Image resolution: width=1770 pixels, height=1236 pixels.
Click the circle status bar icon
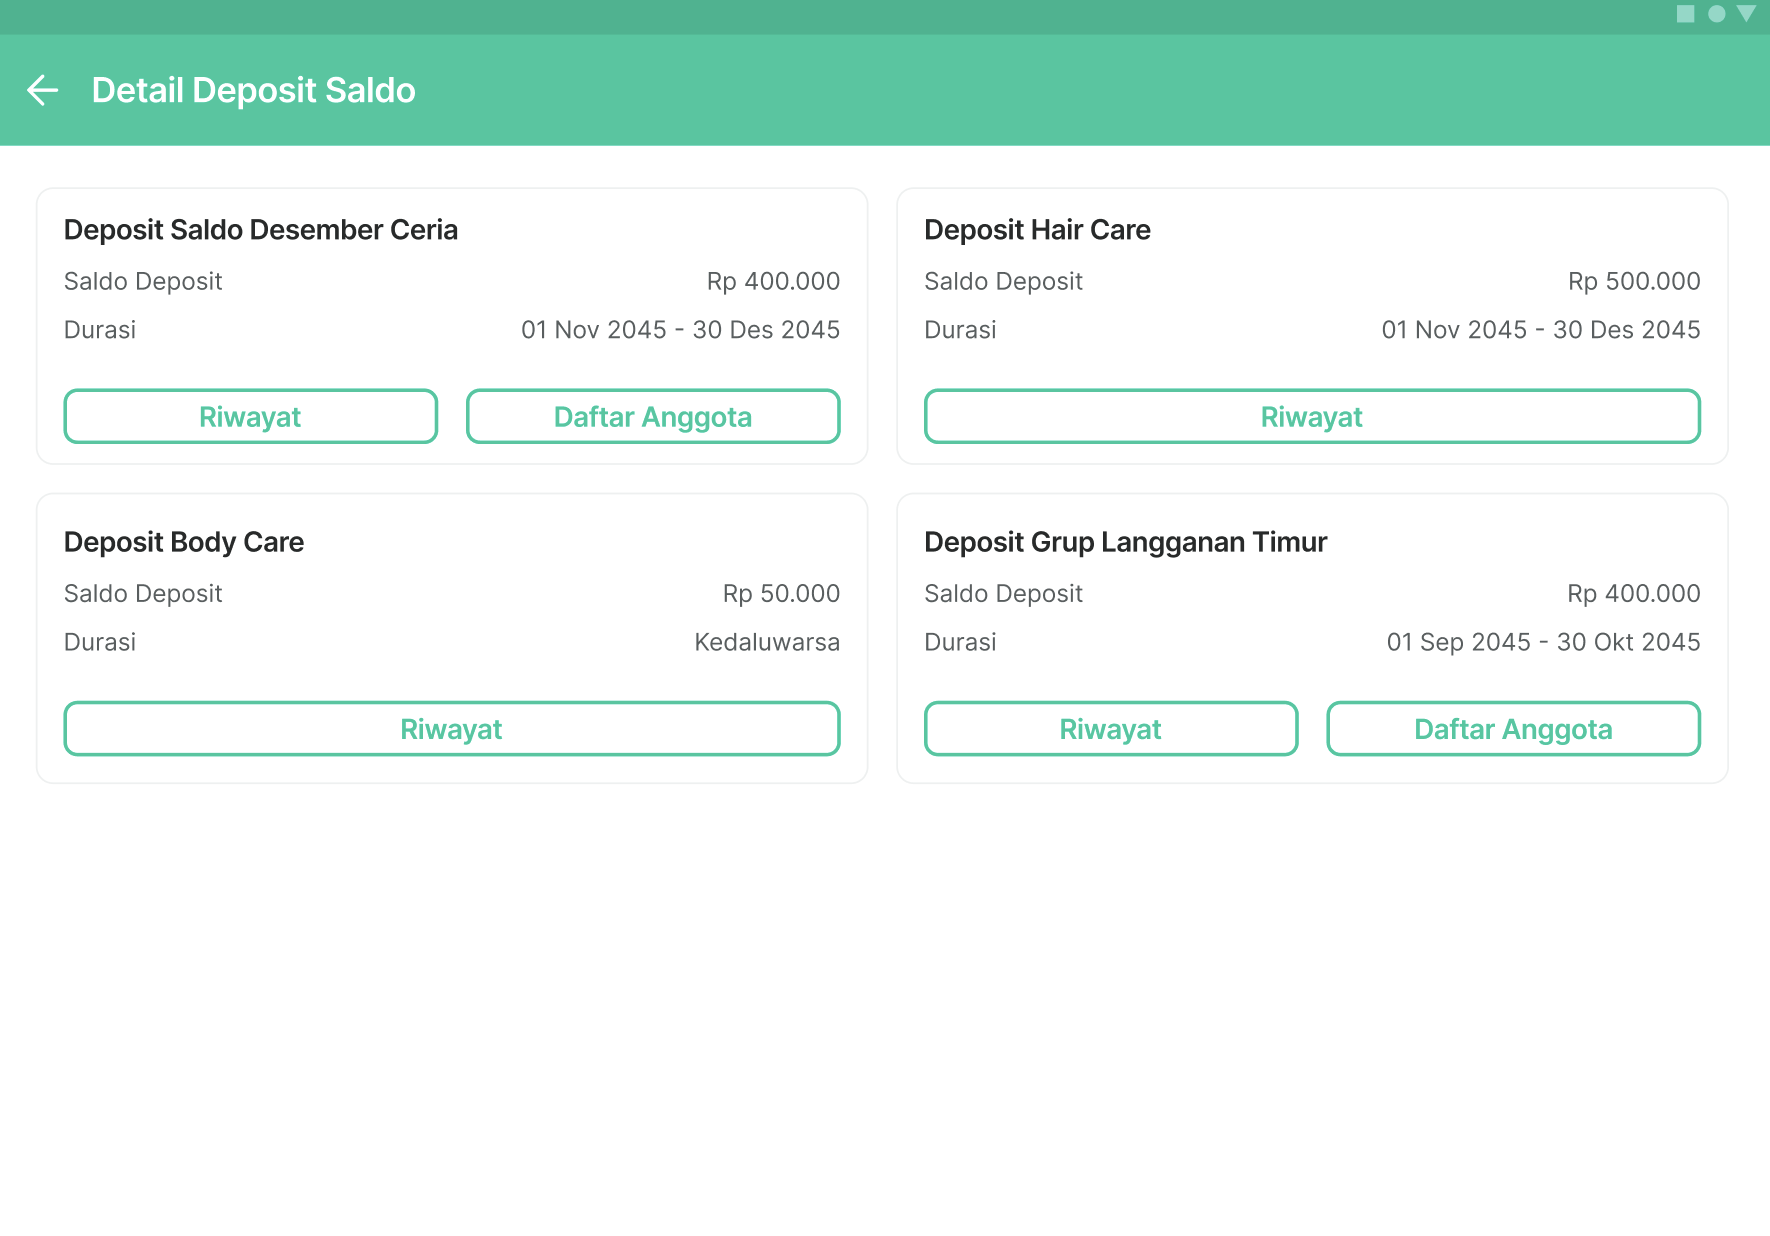[1717, 14]
